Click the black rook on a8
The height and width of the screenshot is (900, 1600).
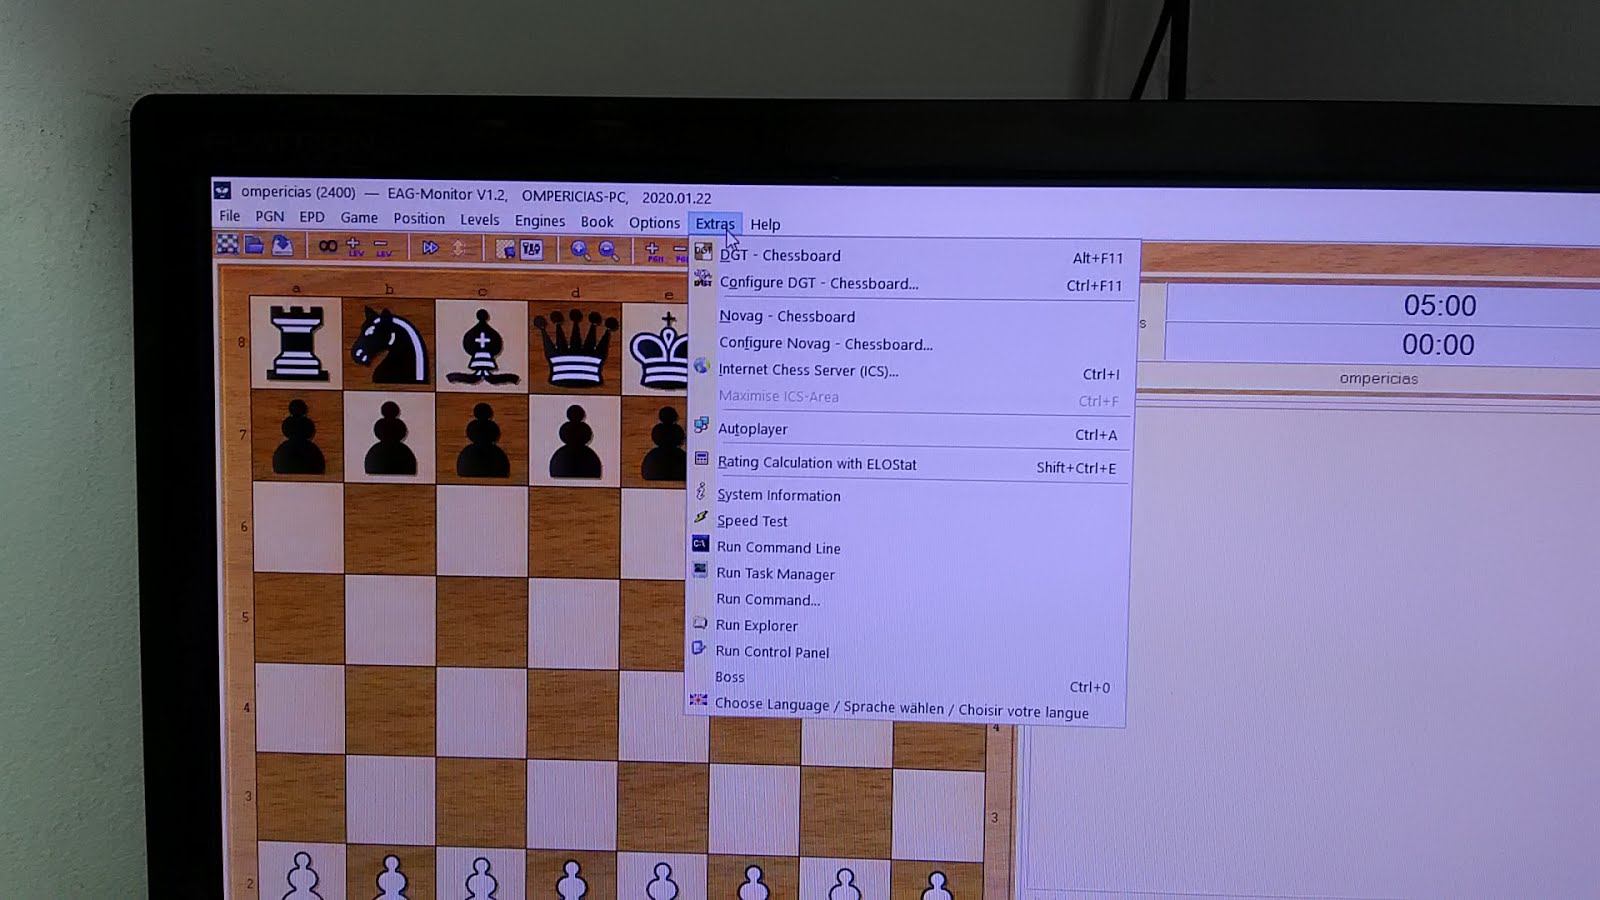click(x=297, y=343)
